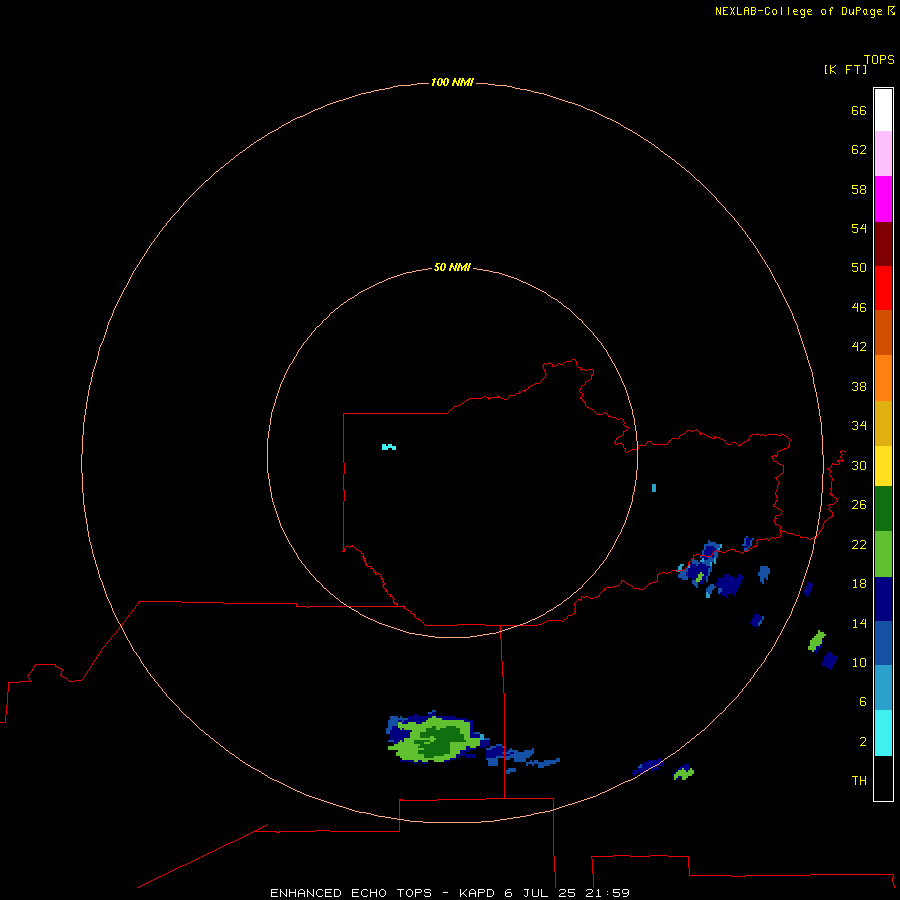
Task: Click the KAPD radar site identifier
Action: [477, 893]
